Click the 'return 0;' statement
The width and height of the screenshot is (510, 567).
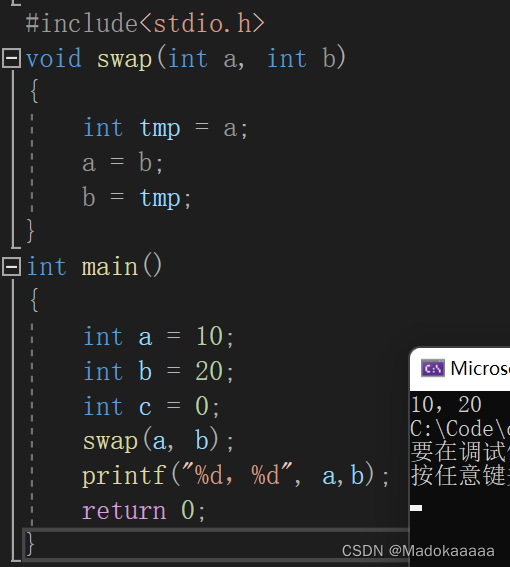click(x=144, y=511)
